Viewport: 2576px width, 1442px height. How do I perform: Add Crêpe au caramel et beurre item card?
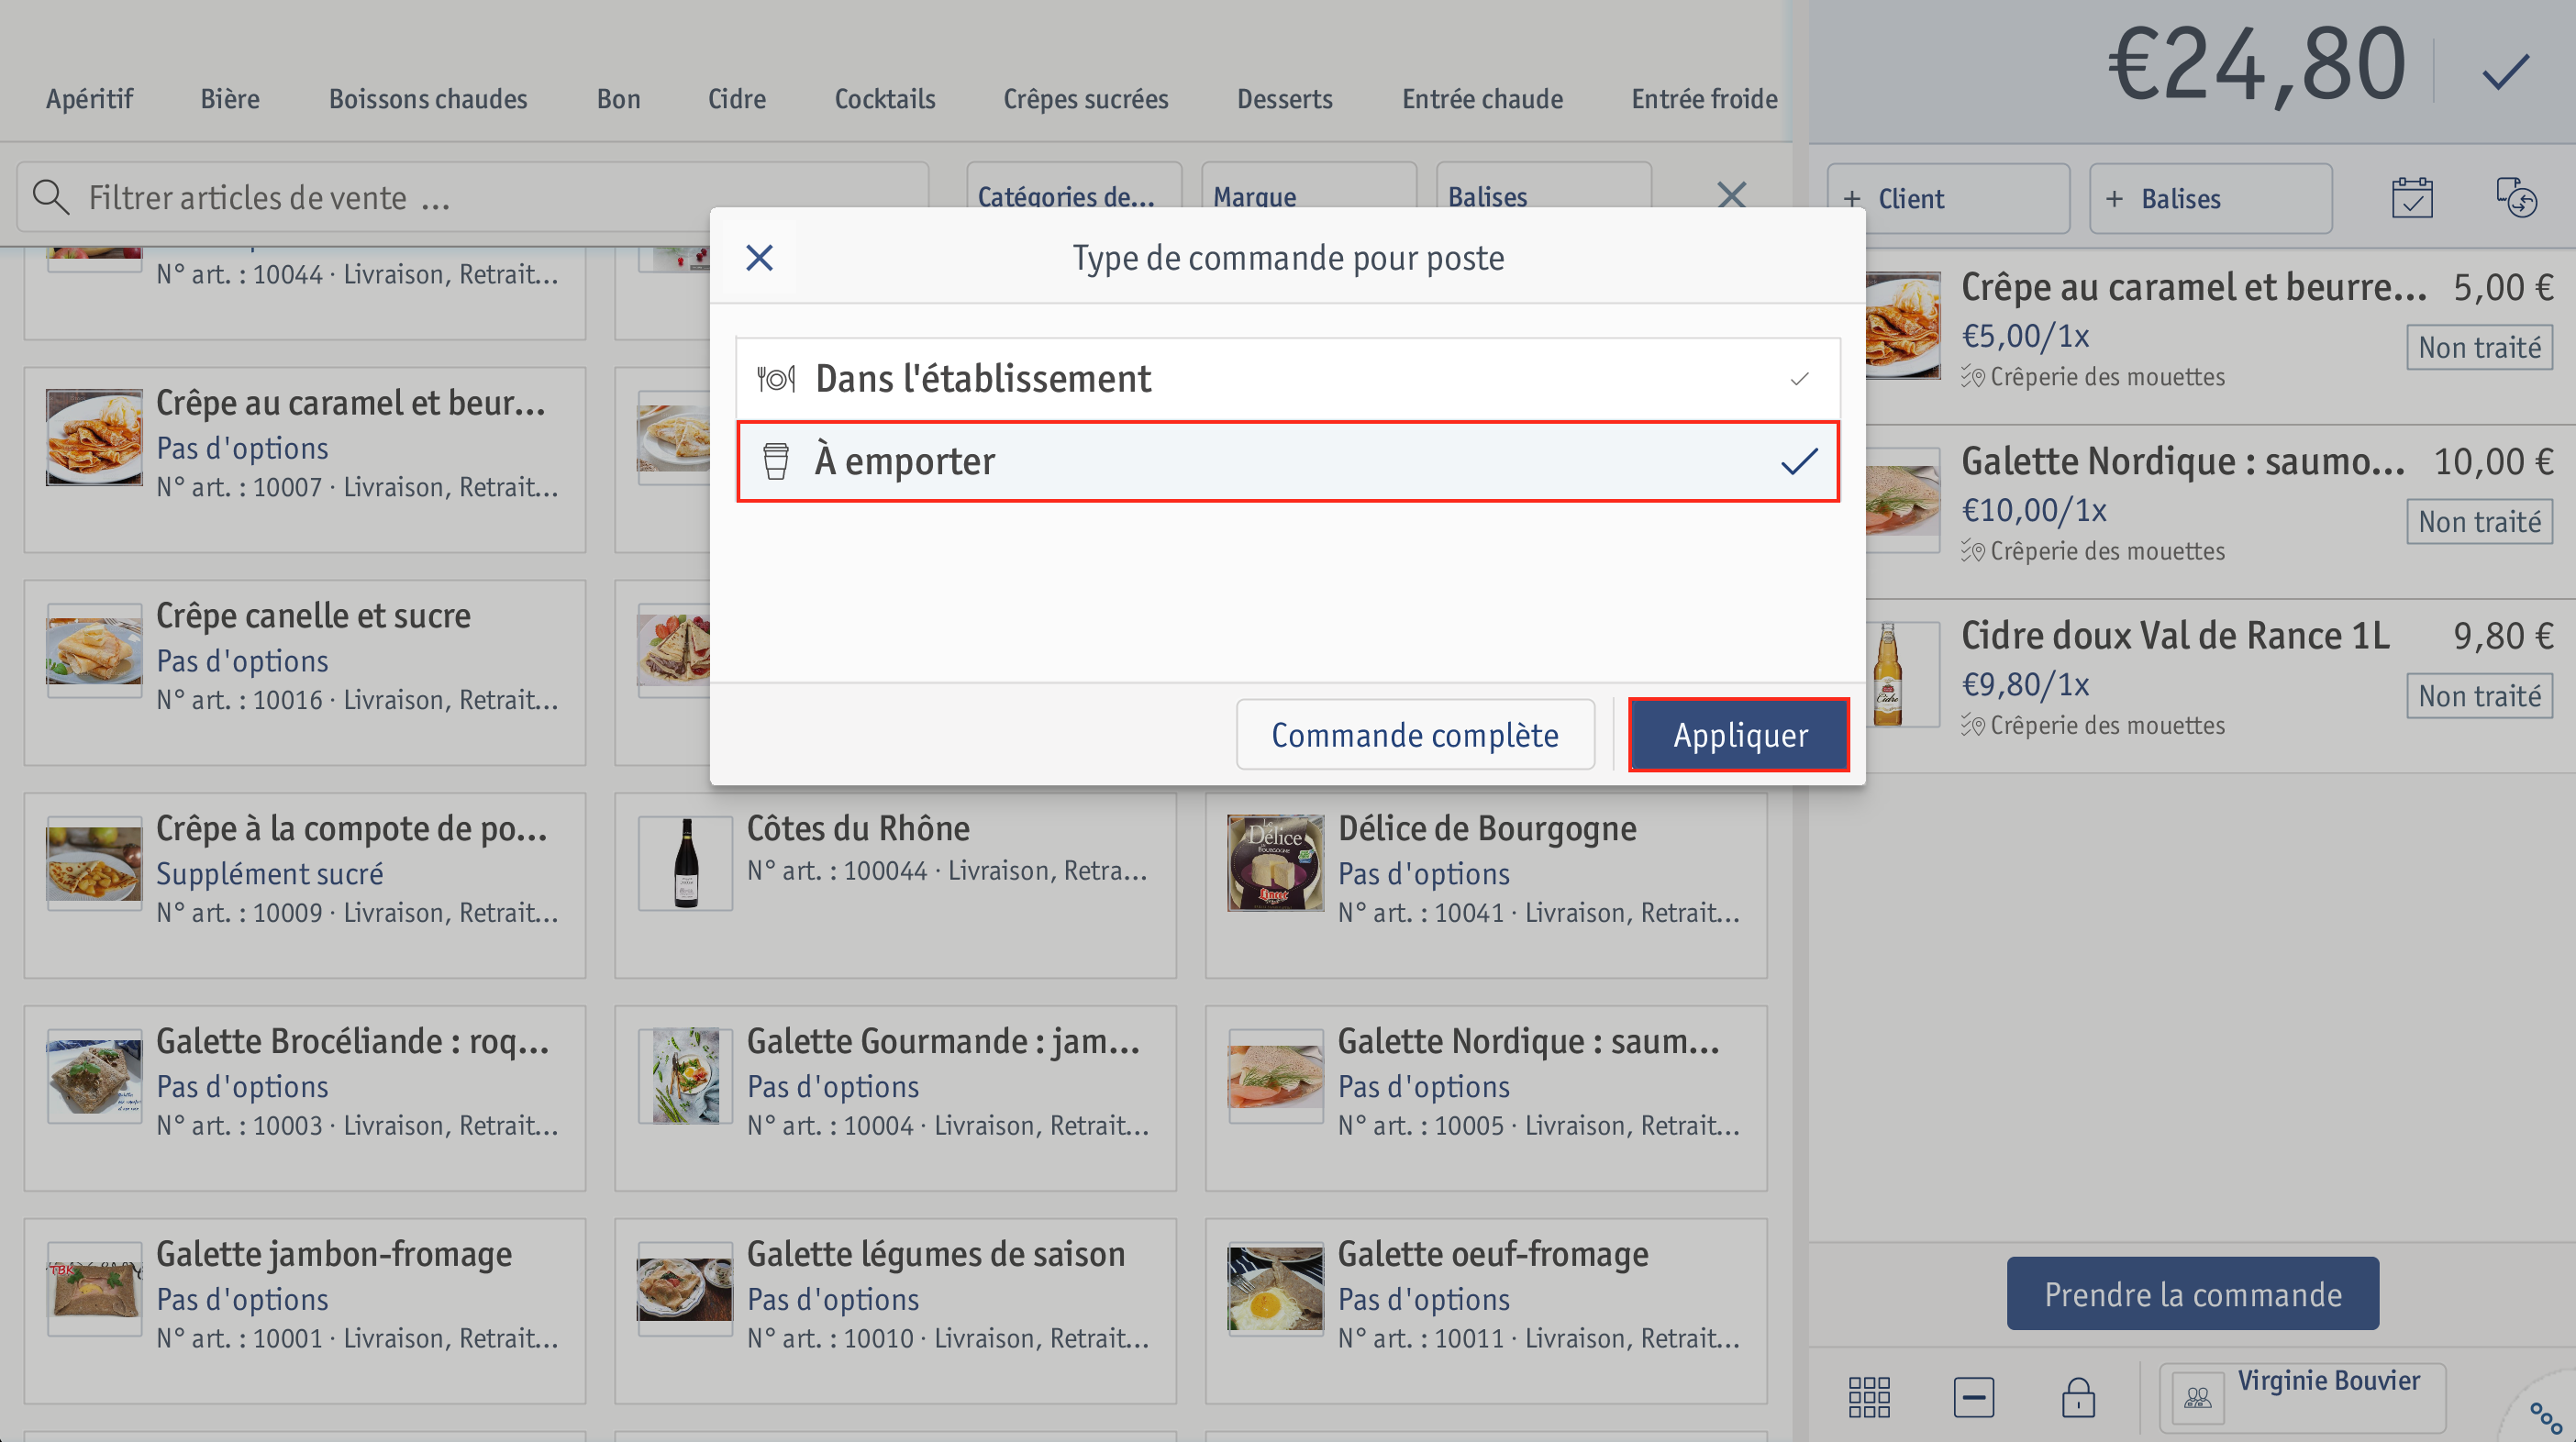(x=305, y=460)
